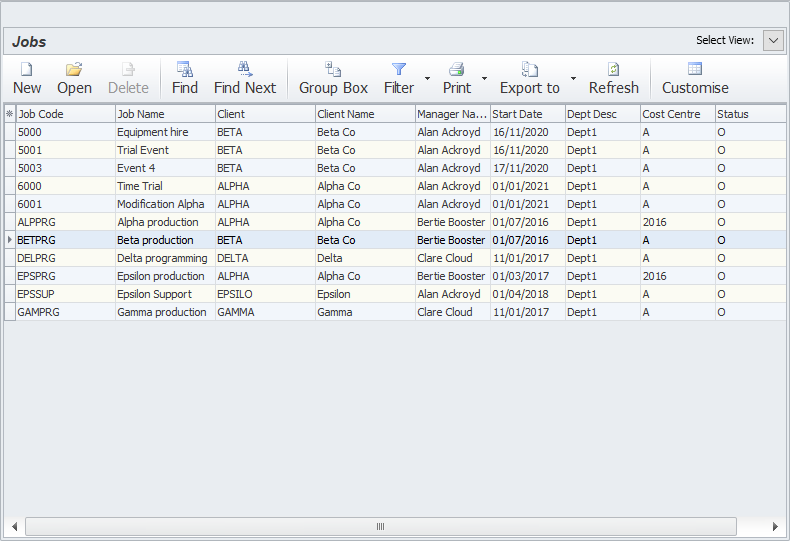Image resolution: width=790 pixels, height=541 pixels.
Task: Select the Gamma production job name
Action: (165, 312)
